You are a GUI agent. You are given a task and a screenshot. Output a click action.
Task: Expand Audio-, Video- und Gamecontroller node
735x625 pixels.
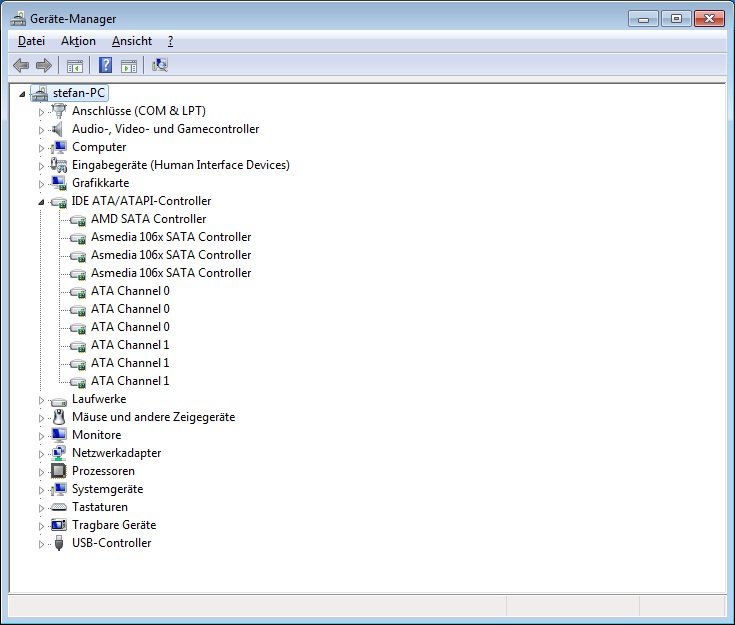tap(41, 130)
